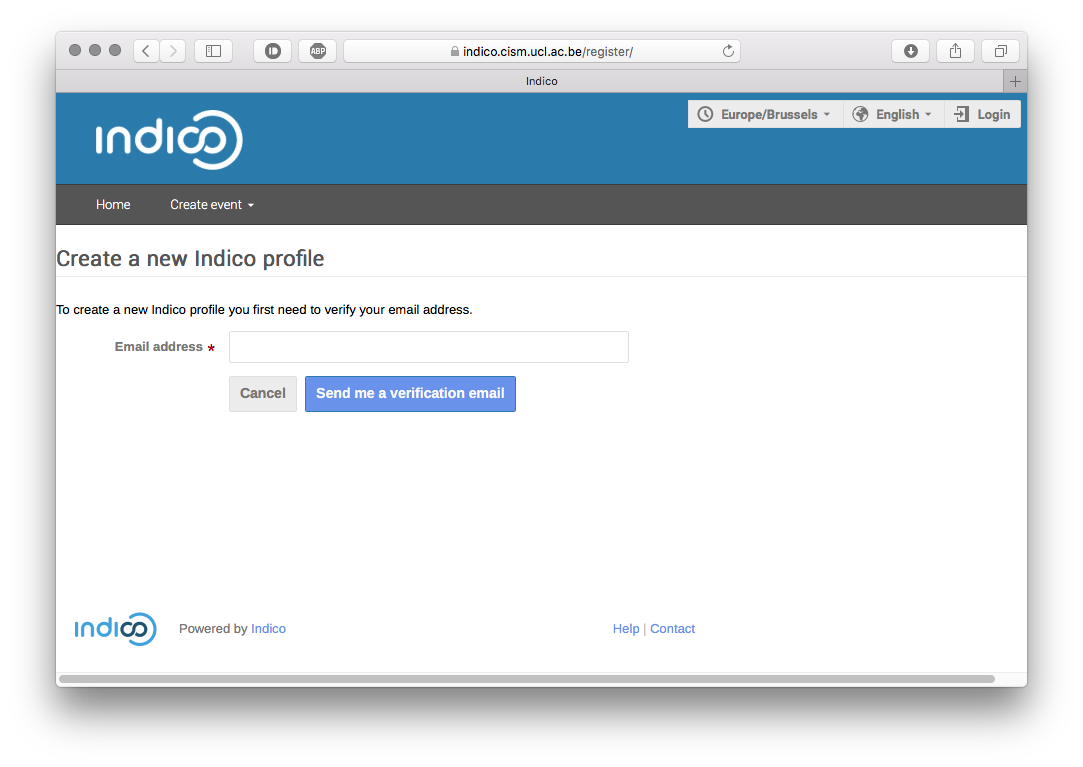The width and height of the screenshot is (1083, 767).
Task: Click the Login button
Action: tap(982, 115)
